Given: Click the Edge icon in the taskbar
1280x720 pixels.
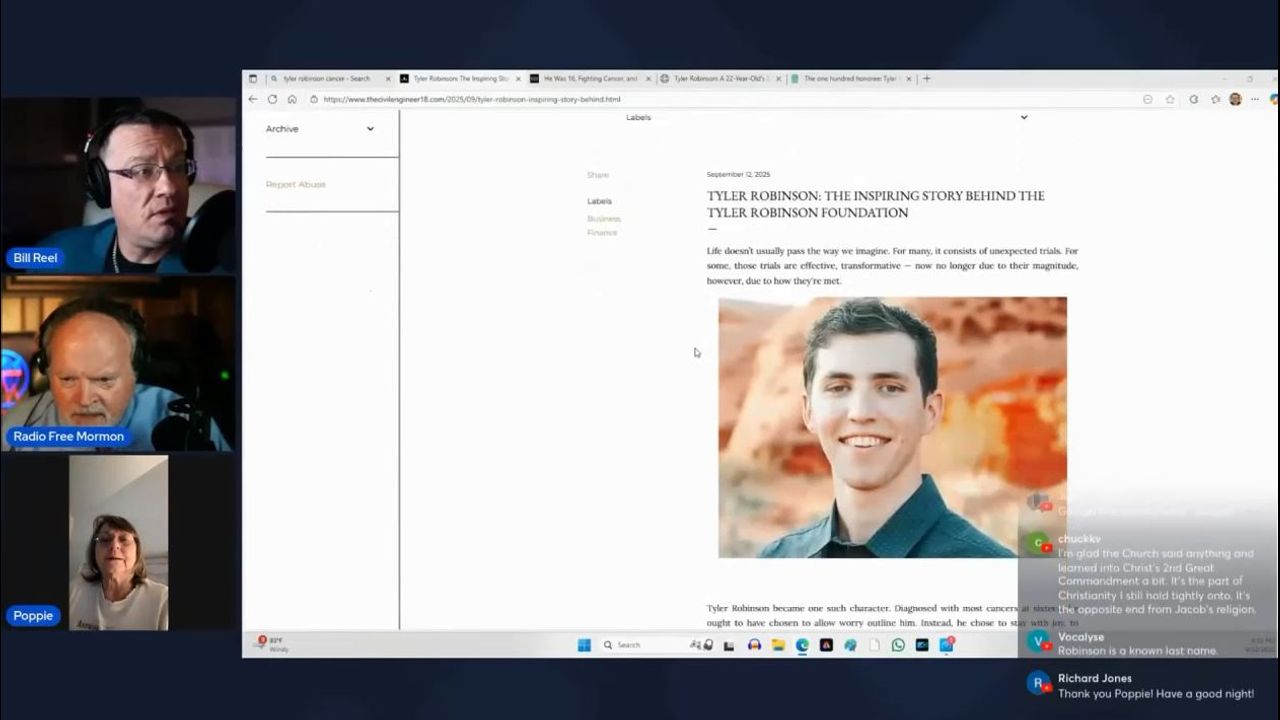Looking at the screenshot, I should coord(802,645).
